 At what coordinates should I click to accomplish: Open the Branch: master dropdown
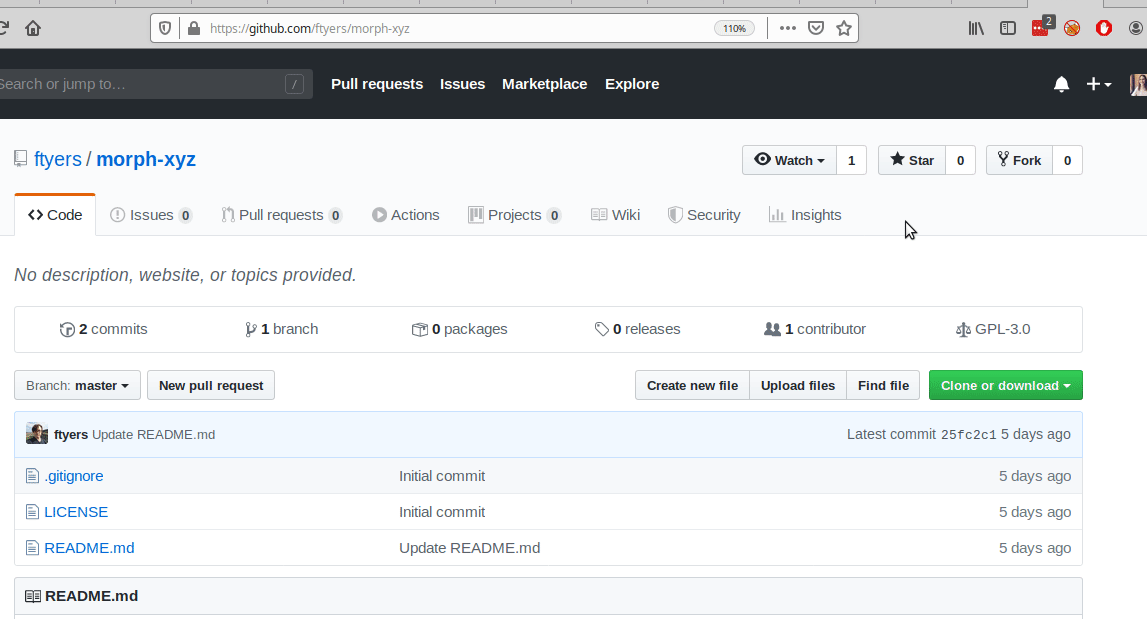pyautogui.click(x=78, y=386)
